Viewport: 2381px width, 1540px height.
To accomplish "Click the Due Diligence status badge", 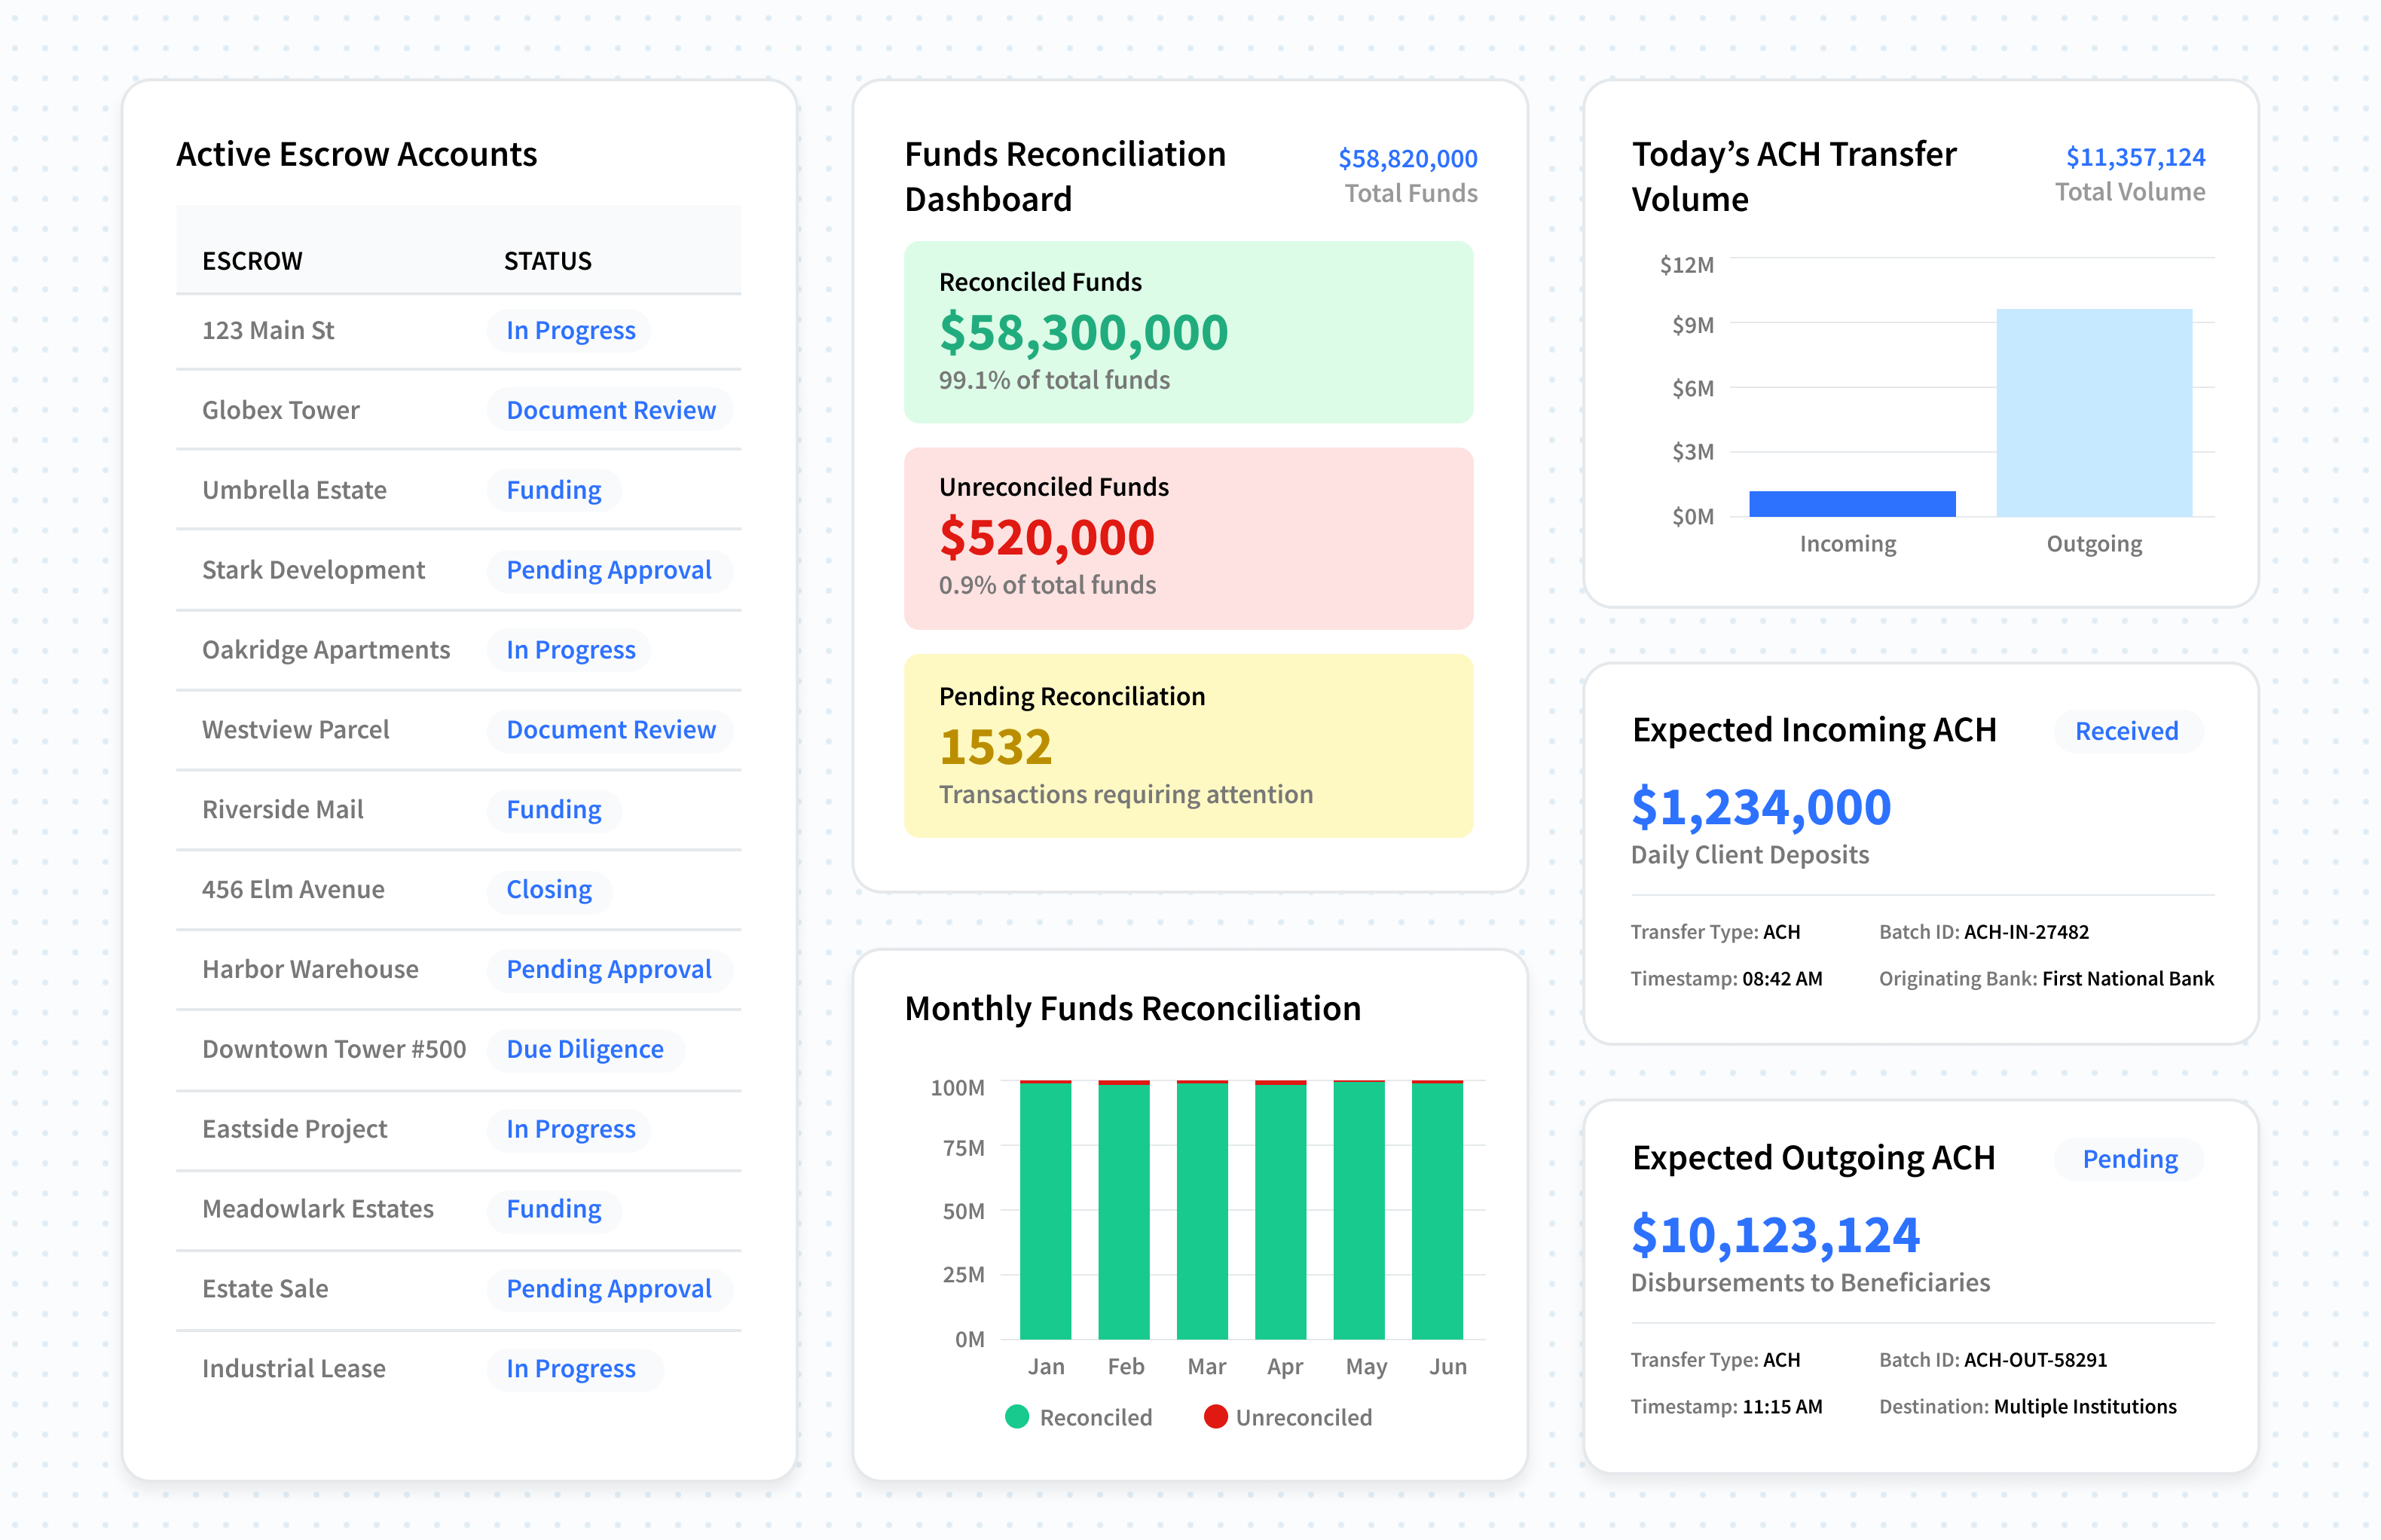I will pyautogui.click(x=585, y=1050).
